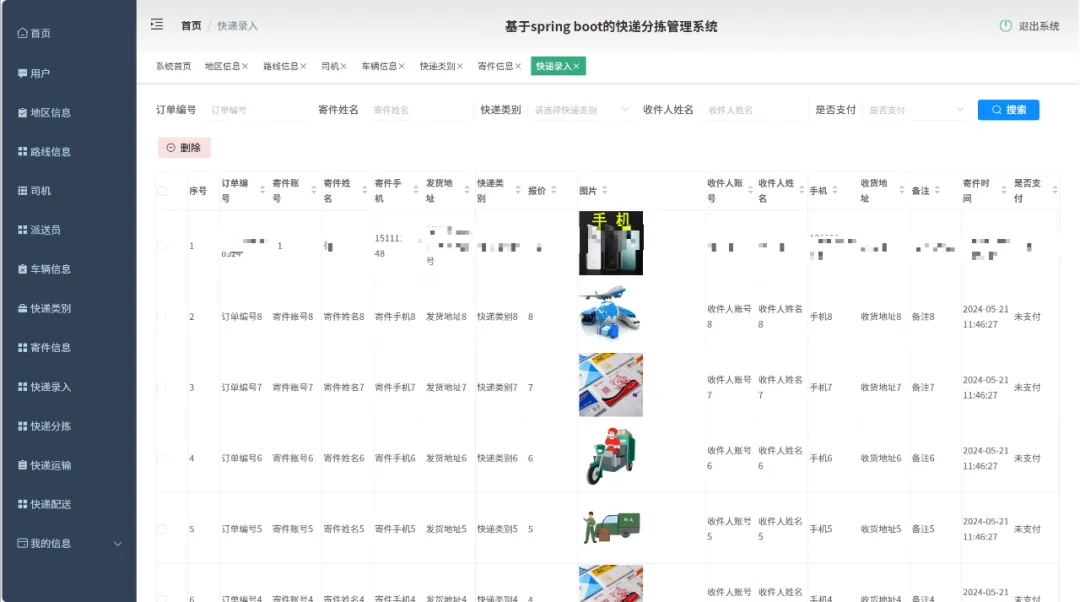This screenshot has width=1080, height=602.
Task: Open the 快递类别 filter dropdown
Action: pos(581,110)
